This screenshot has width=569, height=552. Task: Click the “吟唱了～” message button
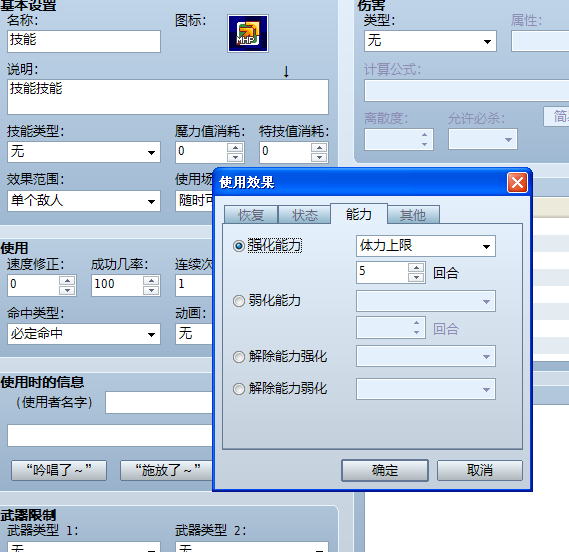pos(59,470)
